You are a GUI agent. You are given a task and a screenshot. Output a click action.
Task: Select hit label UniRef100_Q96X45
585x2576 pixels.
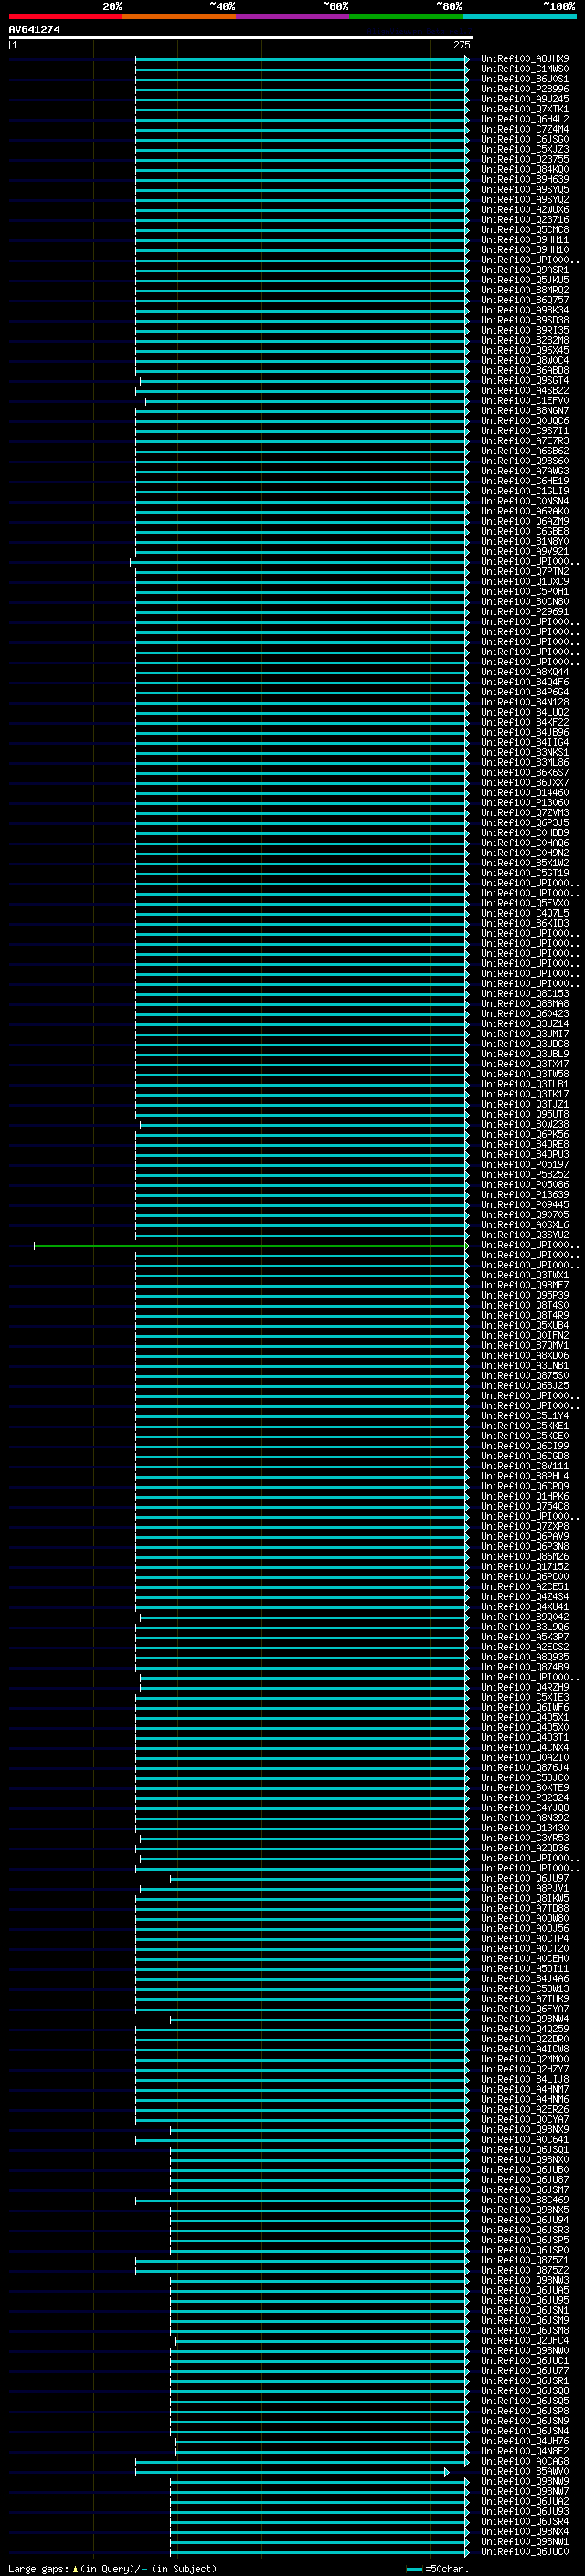tap(525, 350)
